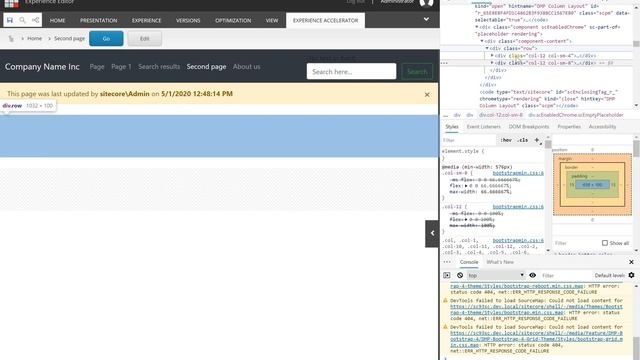The height and width of the screenshot is (360, 640).
Task: Select the Styles tab
Action: point(451,127)
